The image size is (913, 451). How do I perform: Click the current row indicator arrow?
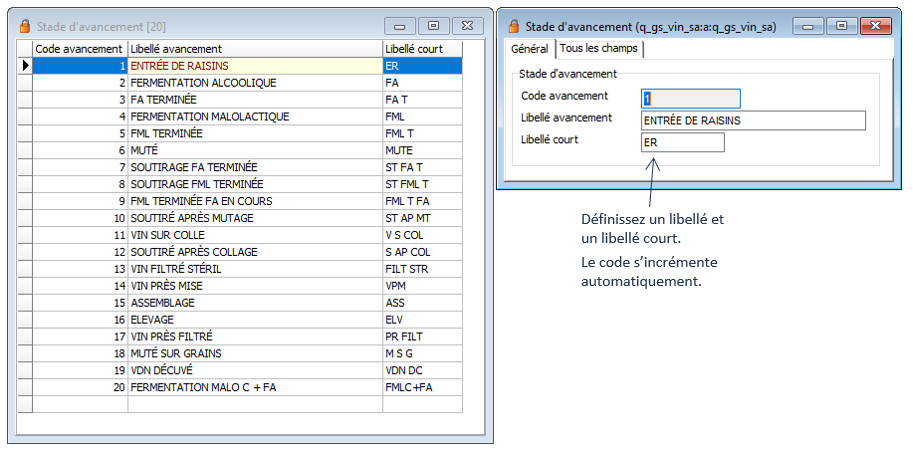(x=25, y=65)
